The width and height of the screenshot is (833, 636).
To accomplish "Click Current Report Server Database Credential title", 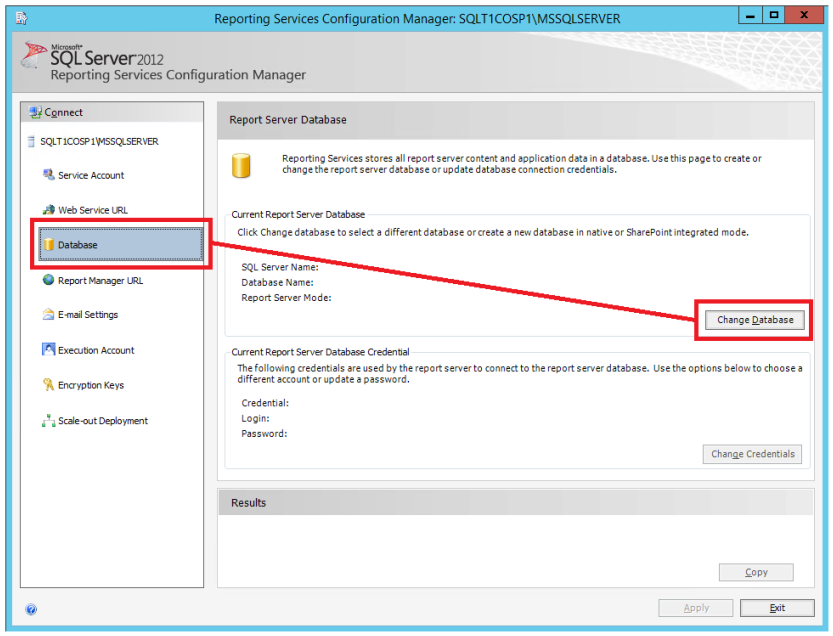I will coord(320,352).
